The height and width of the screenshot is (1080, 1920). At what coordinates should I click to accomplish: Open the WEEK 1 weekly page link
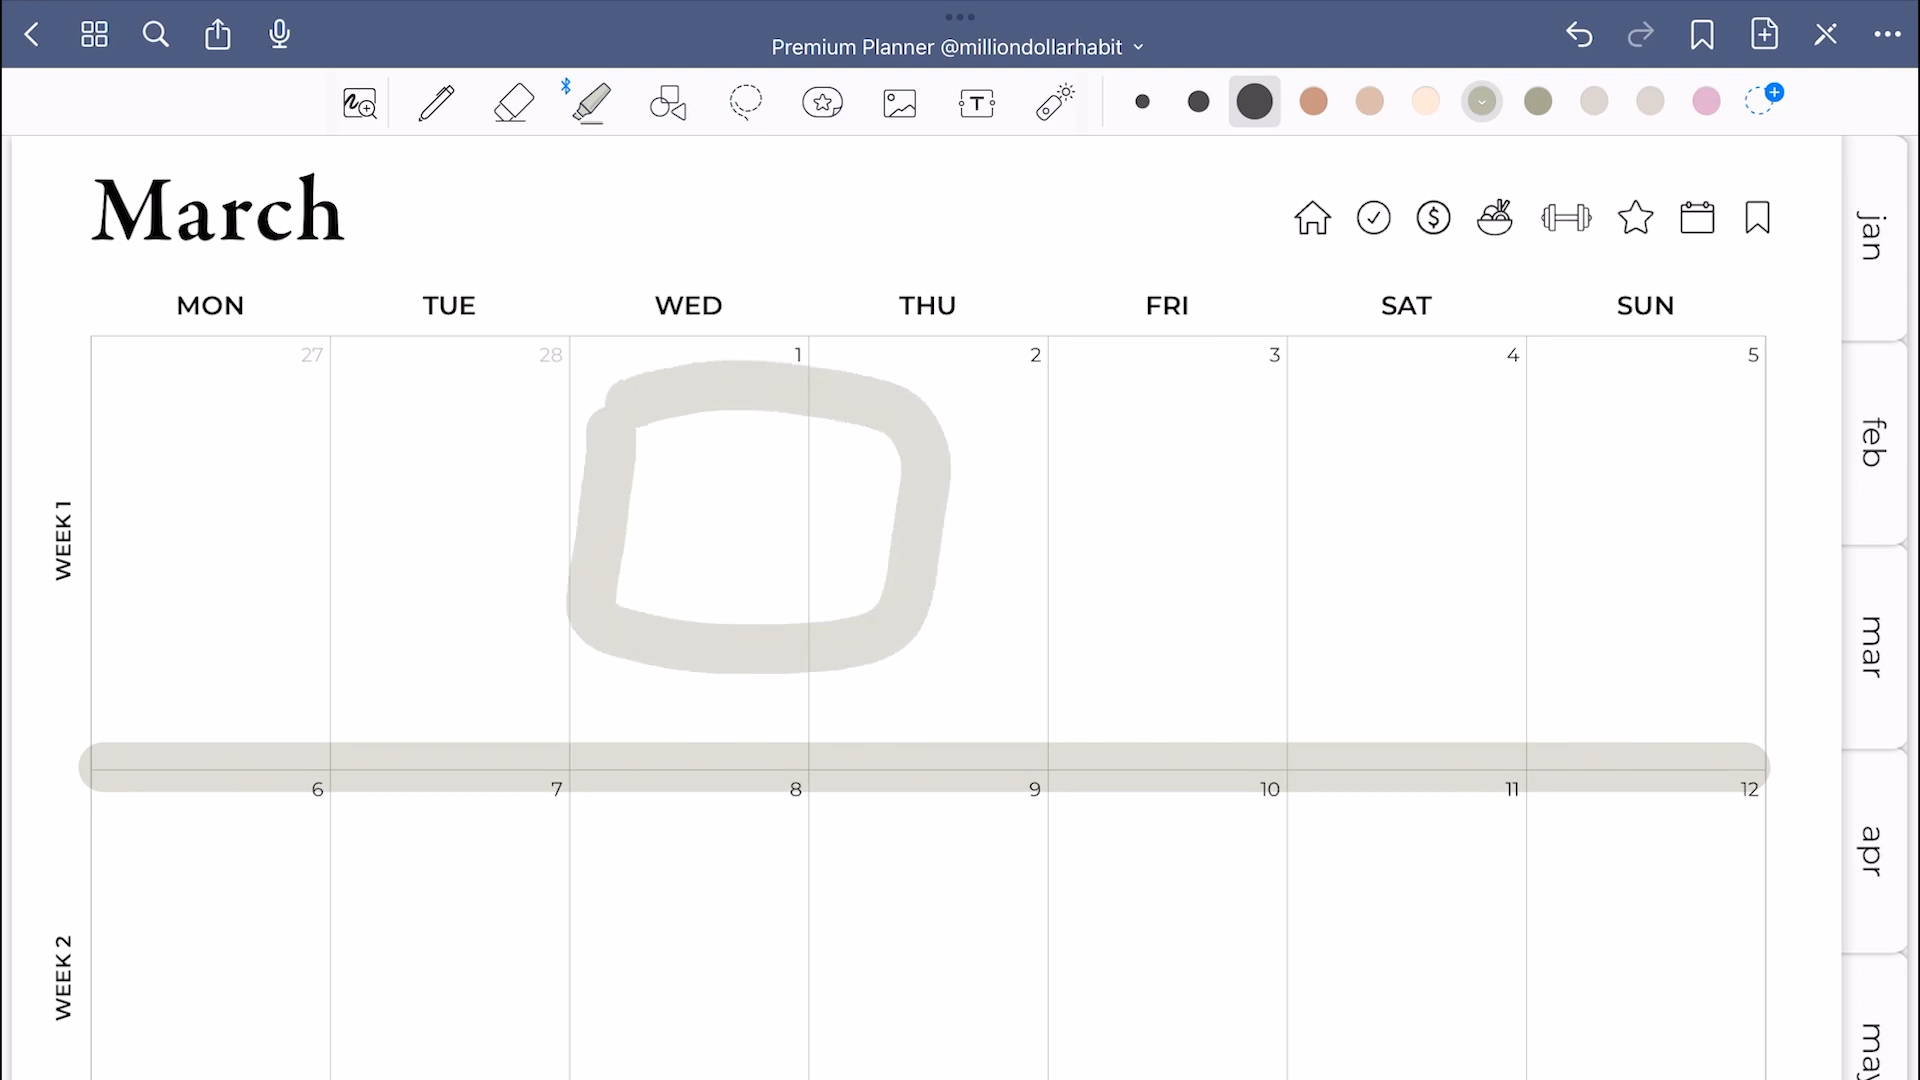click(x=63, y=540)
